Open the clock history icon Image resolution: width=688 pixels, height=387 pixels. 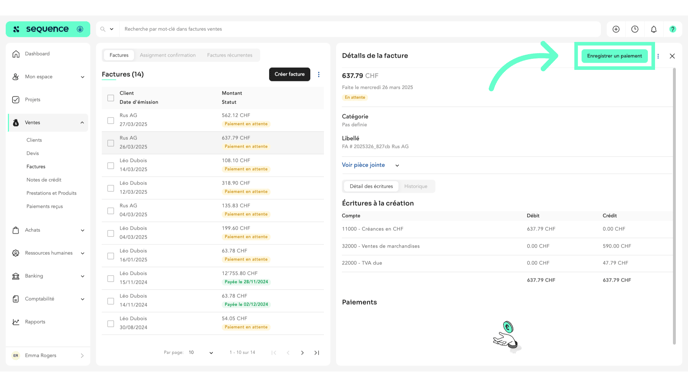(x=635, y=29)
